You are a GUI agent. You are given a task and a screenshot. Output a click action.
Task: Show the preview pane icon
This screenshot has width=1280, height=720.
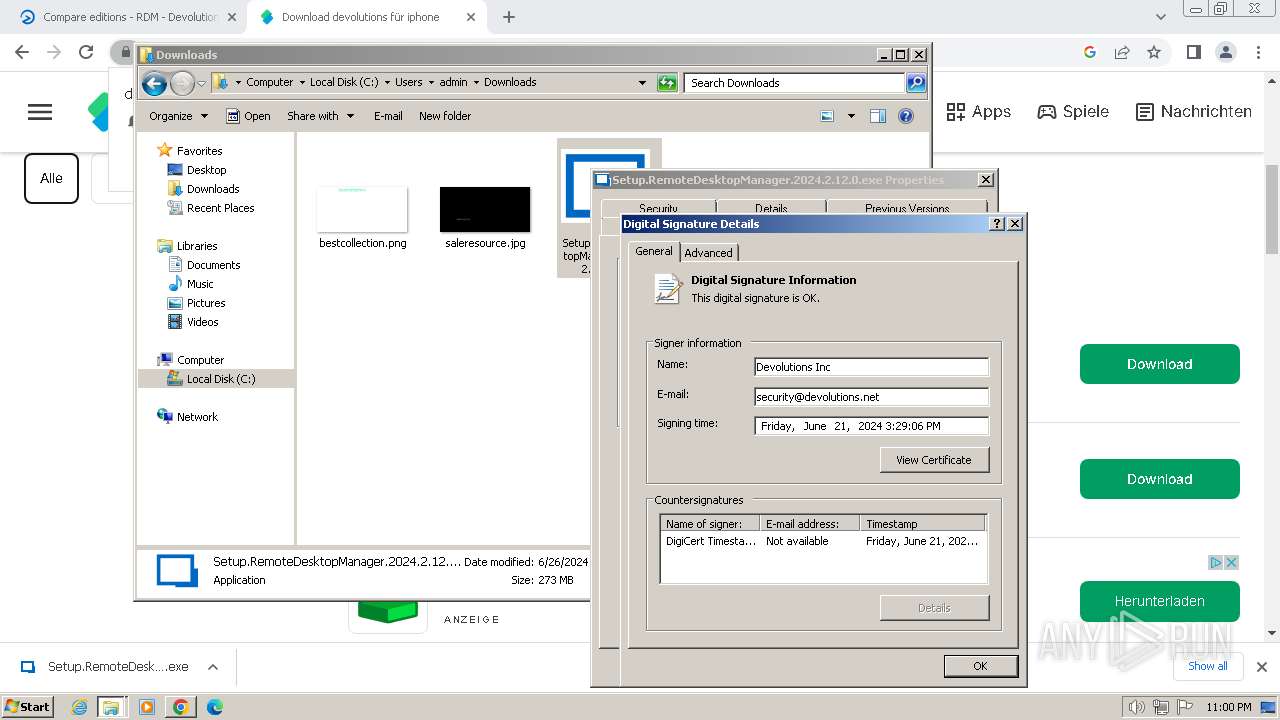(878, 116)
